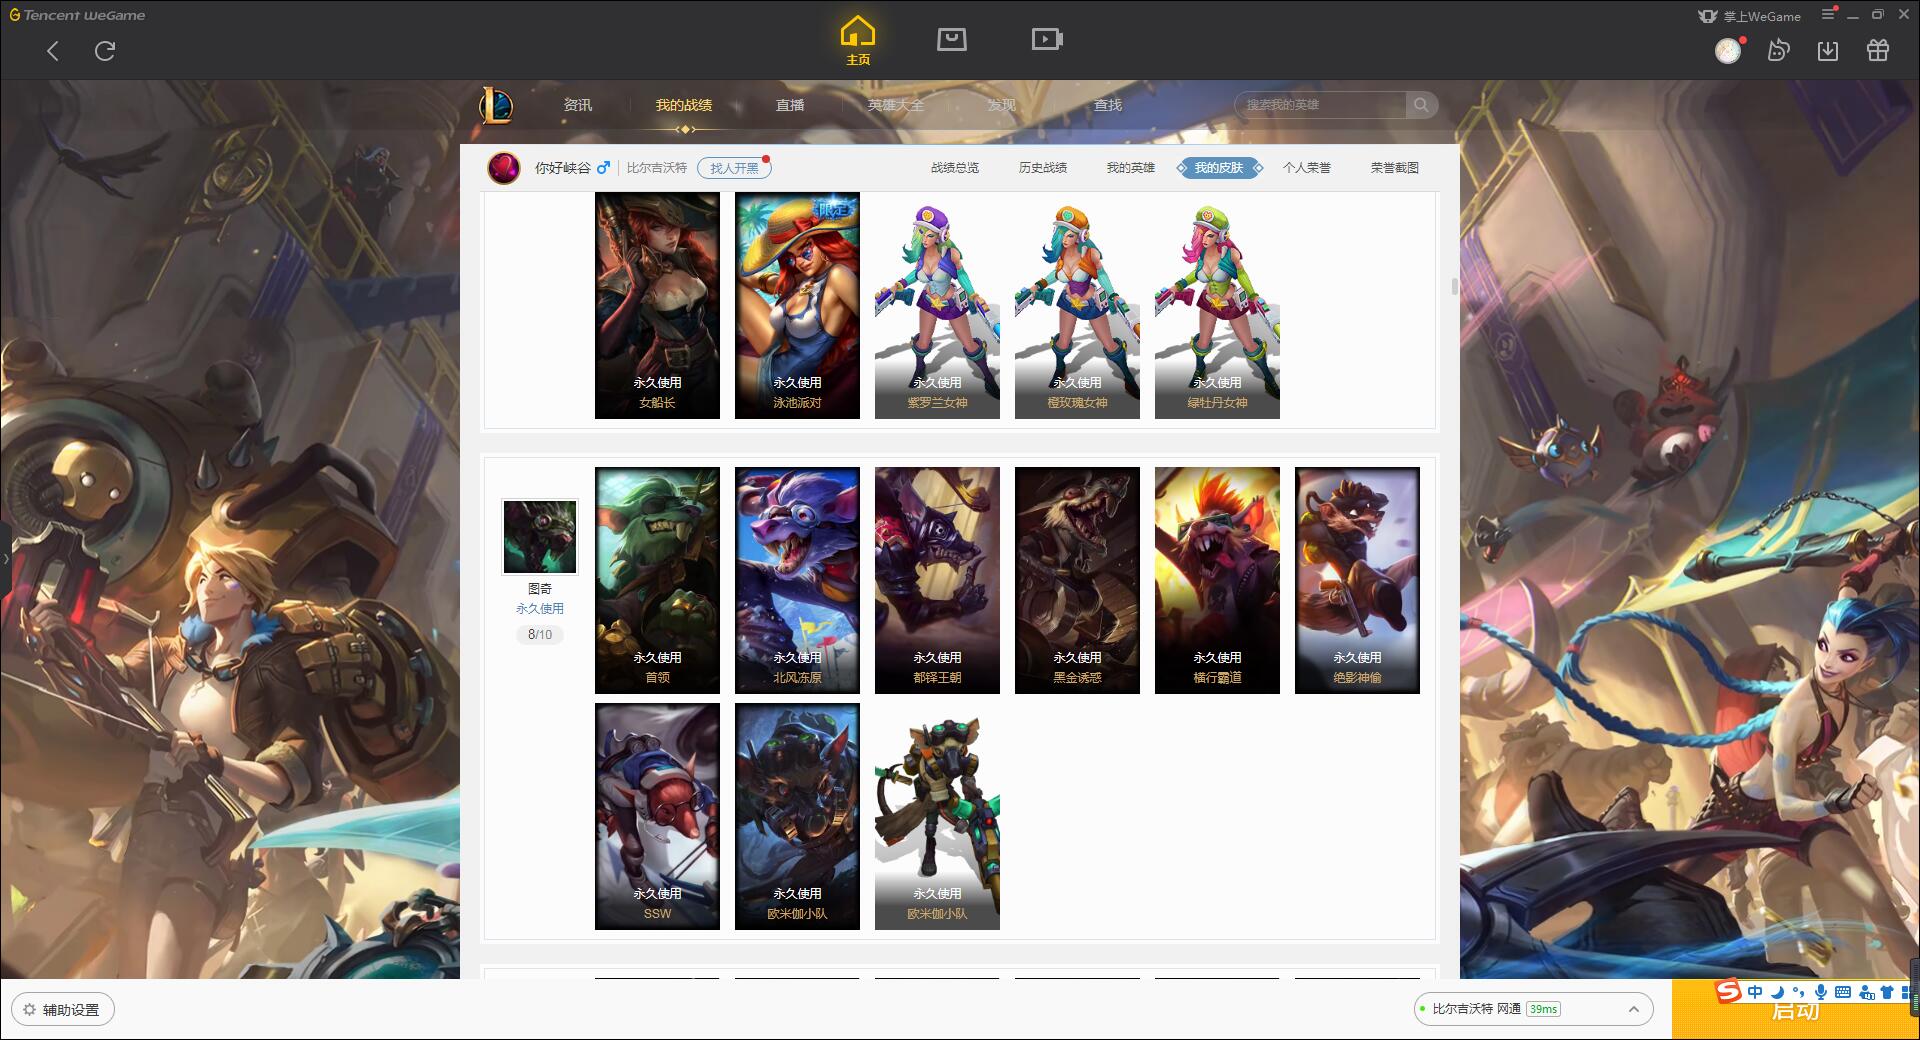This screenshot has width=1920, height=1040.
Task: Click the 找人开黑 button
Action: 734,168
